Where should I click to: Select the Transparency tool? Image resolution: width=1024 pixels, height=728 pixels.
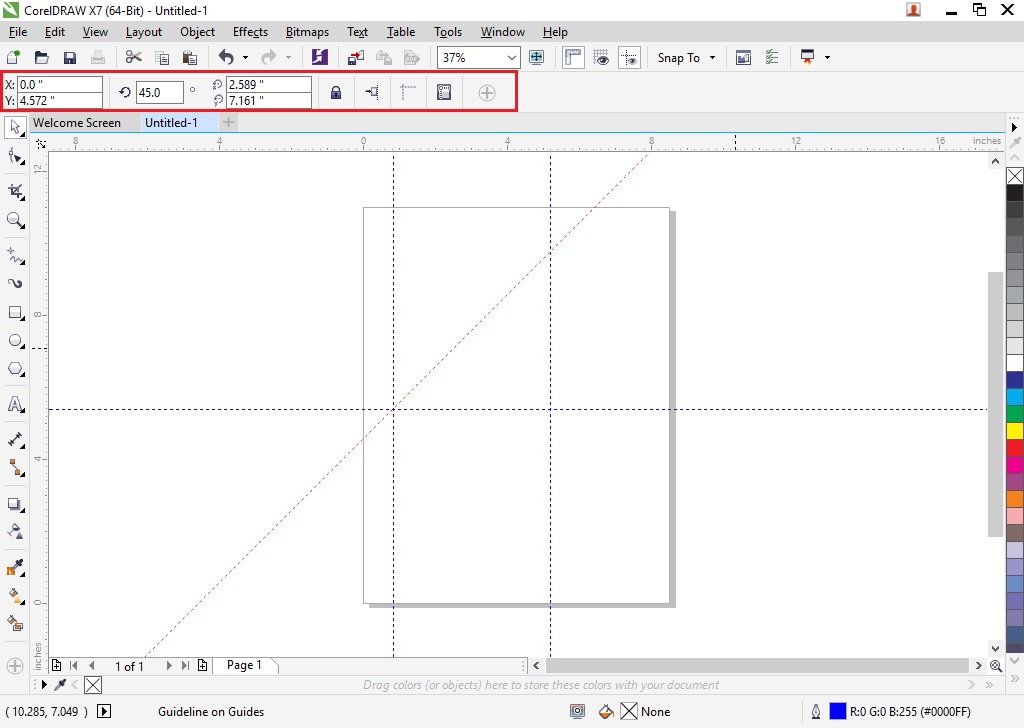click(x=15, y=531)
